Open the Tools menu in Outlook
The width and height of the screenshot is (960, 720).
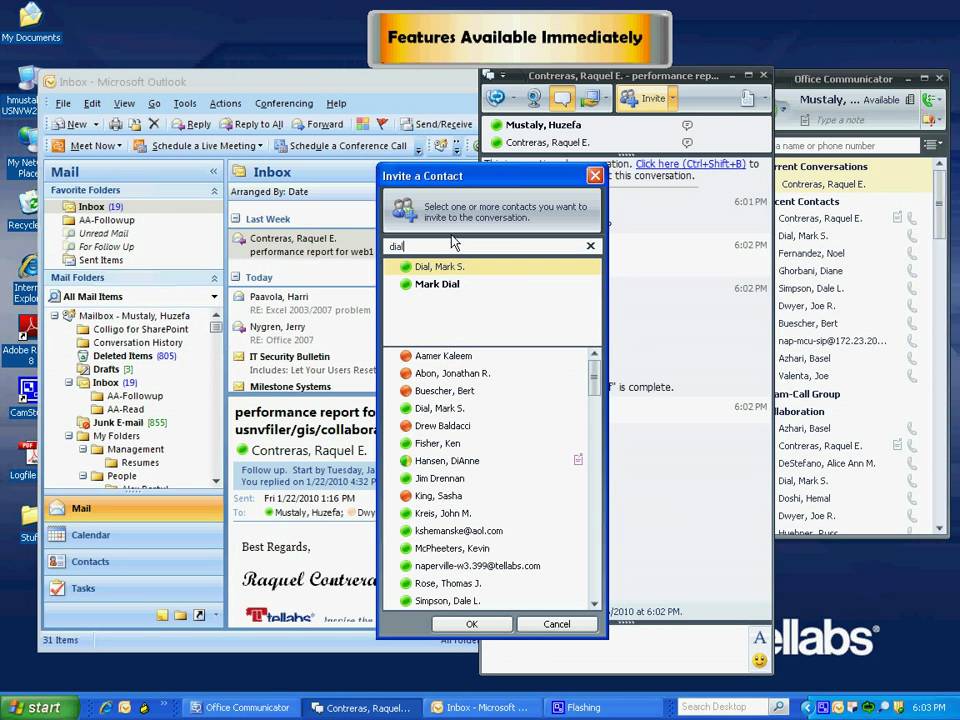(185, 103)
